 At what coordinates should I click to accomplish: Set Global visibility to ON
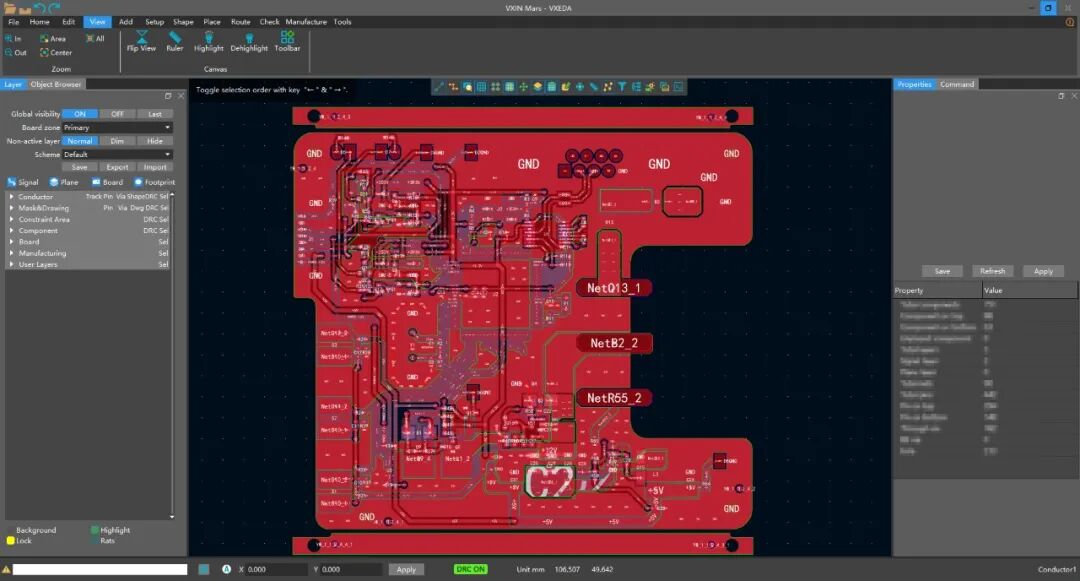[80, 114]
